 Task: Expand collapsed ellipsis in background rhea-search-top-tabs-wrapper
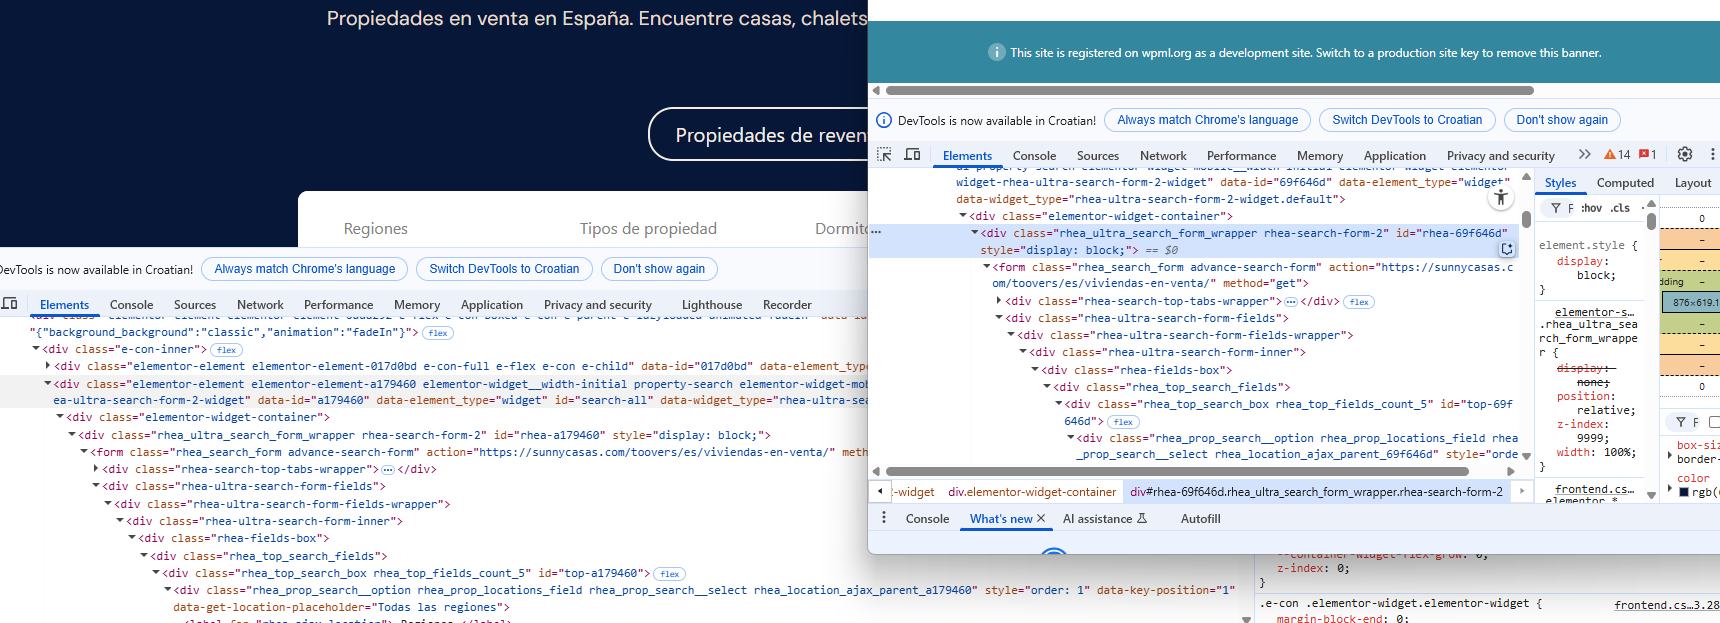[x=388, y=470]
